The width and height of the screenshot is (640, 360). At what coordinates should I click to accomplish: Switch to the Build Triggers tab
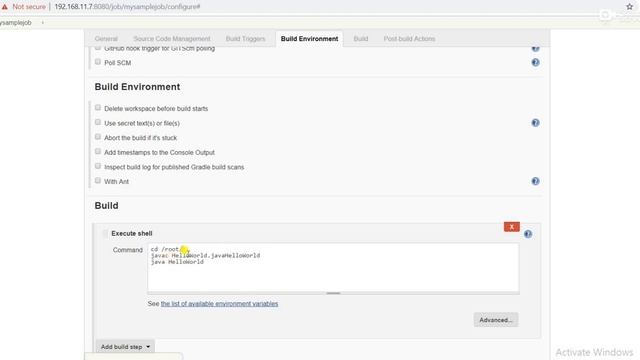coord(245,39)
